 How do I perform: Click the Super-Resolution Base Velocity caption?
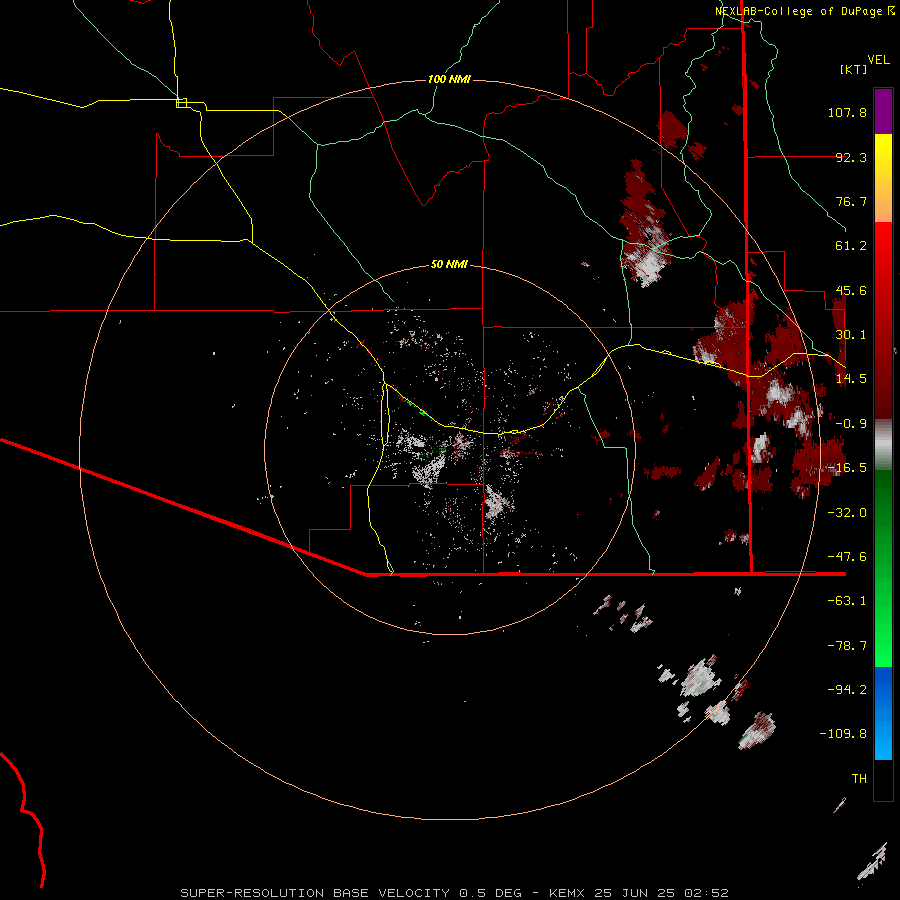(454, 893)
